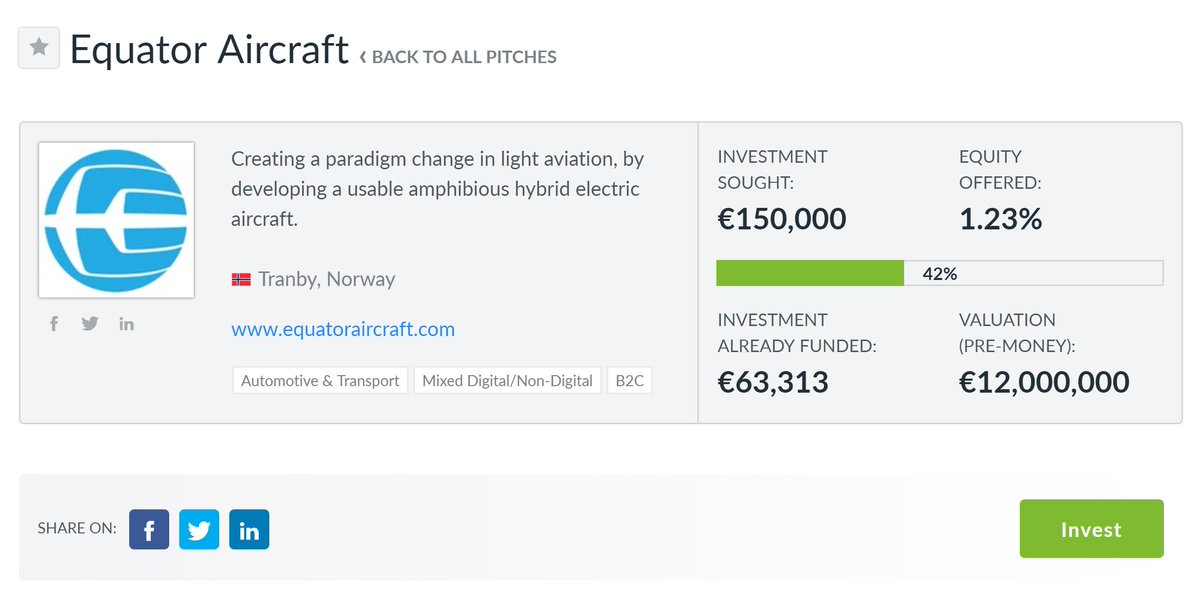The height and width of the screenshot is (589, 1200).
Task: Click the €150,000 investment sought amount
Action: (782, 218)
